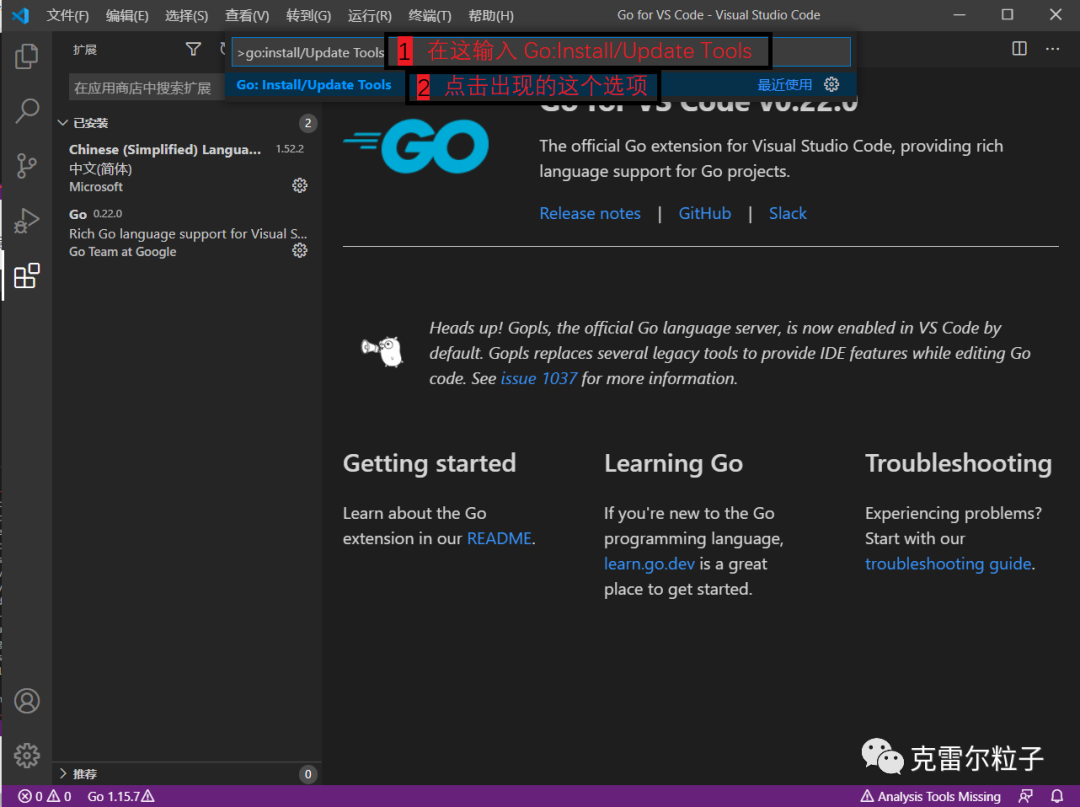
Task: Open the Slack link
Action: click(787, 213)
